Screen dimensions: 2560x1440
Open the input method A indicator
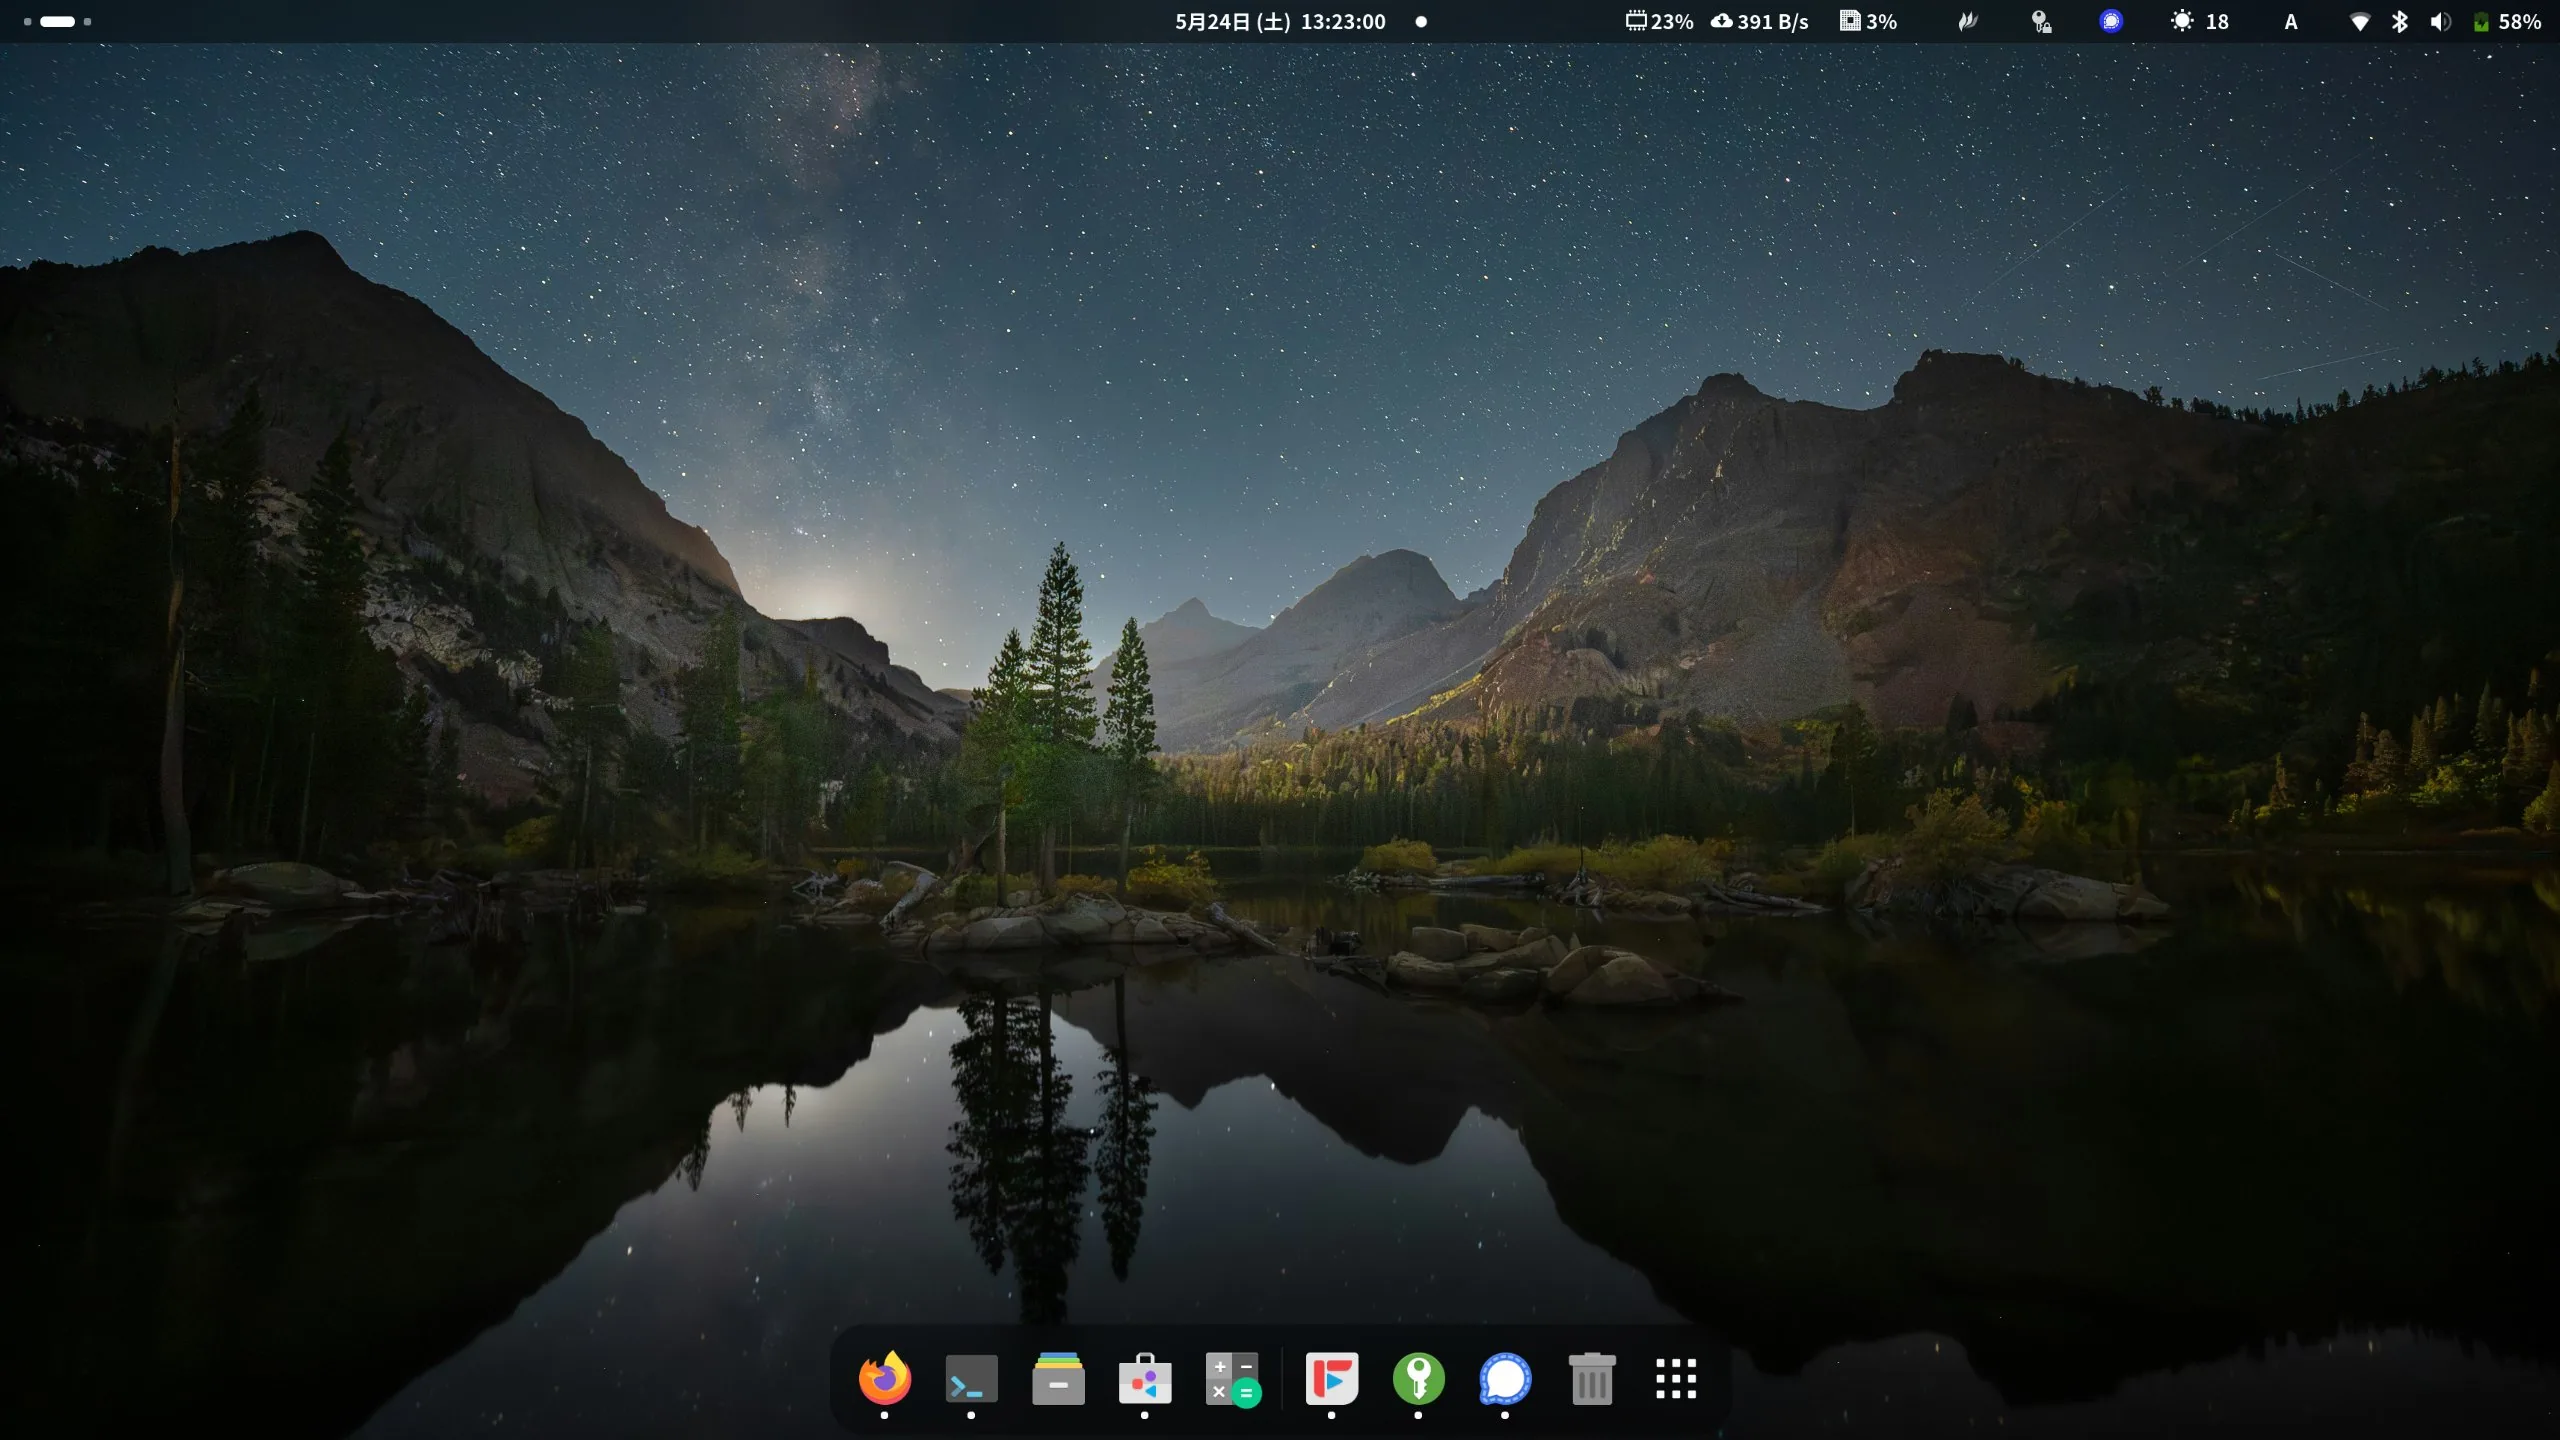coord(2291,21)
